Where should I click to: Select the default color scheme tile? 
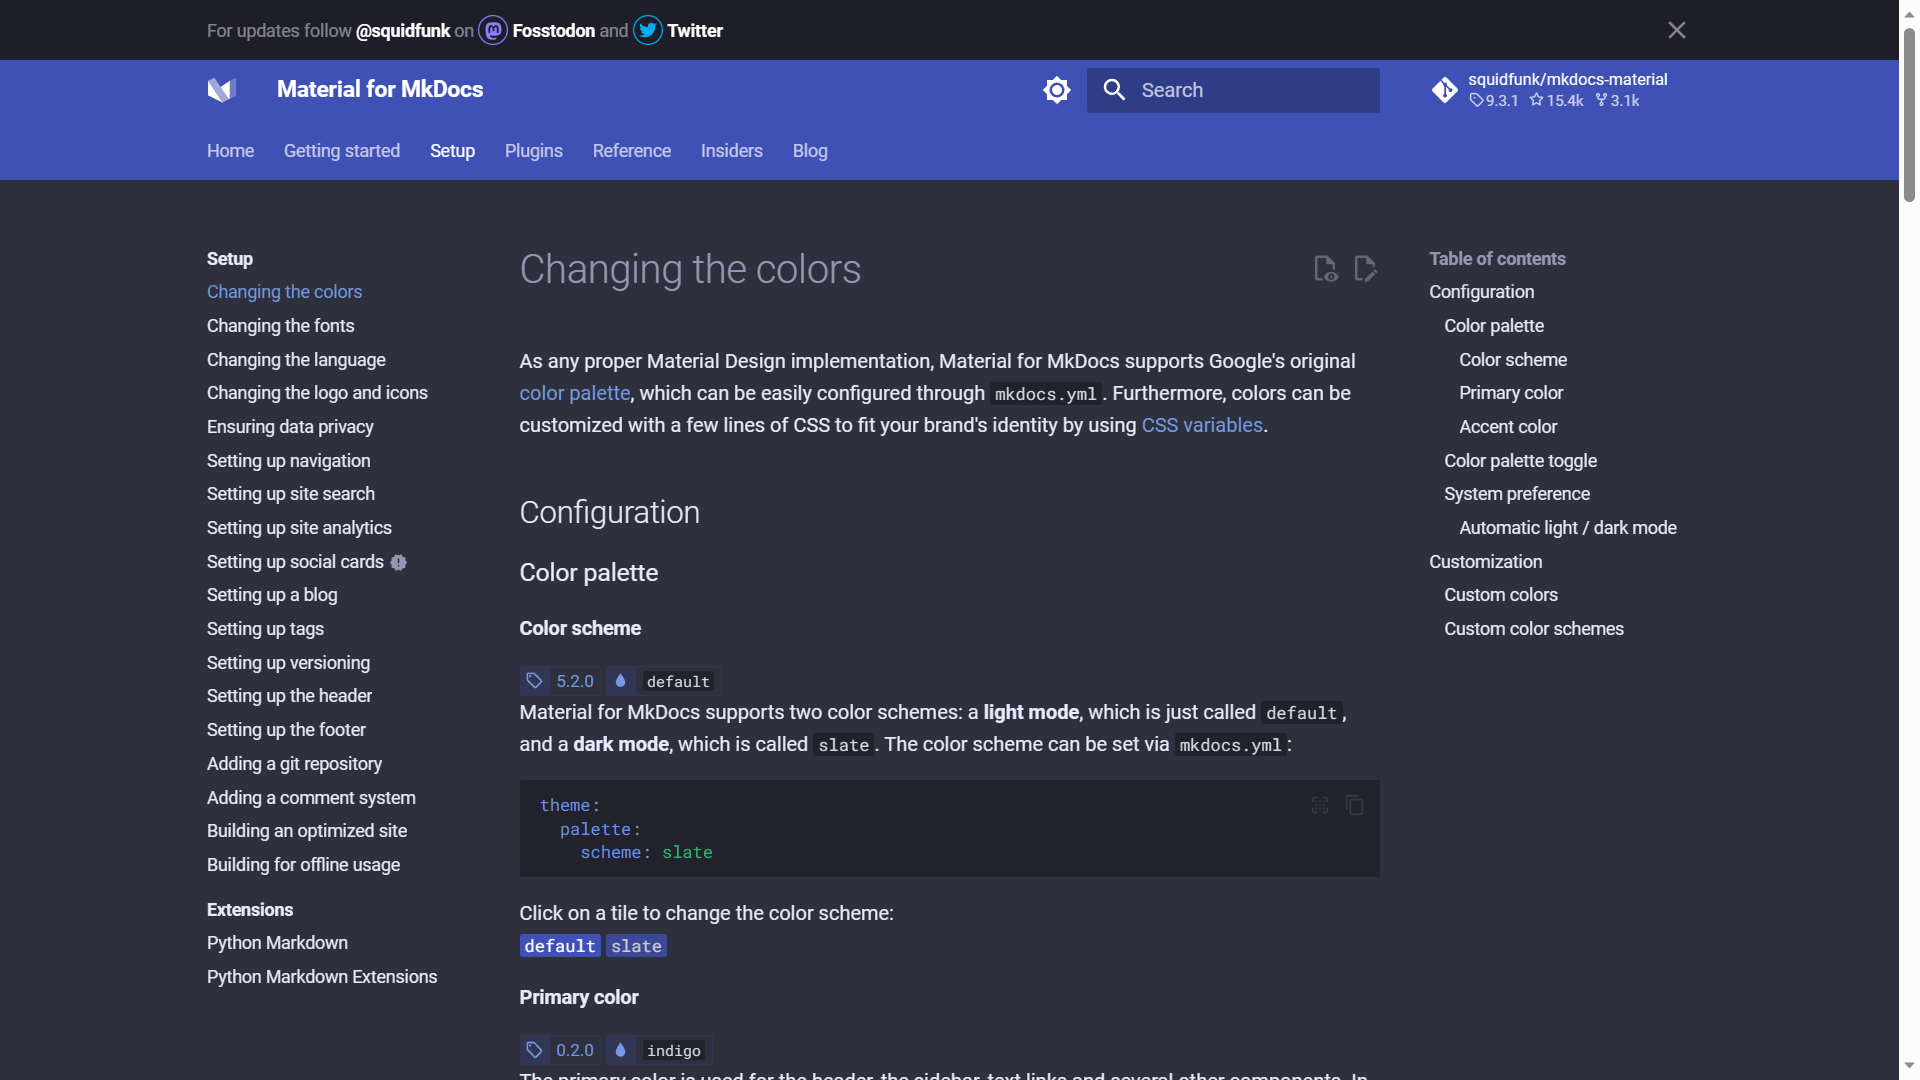559,946
